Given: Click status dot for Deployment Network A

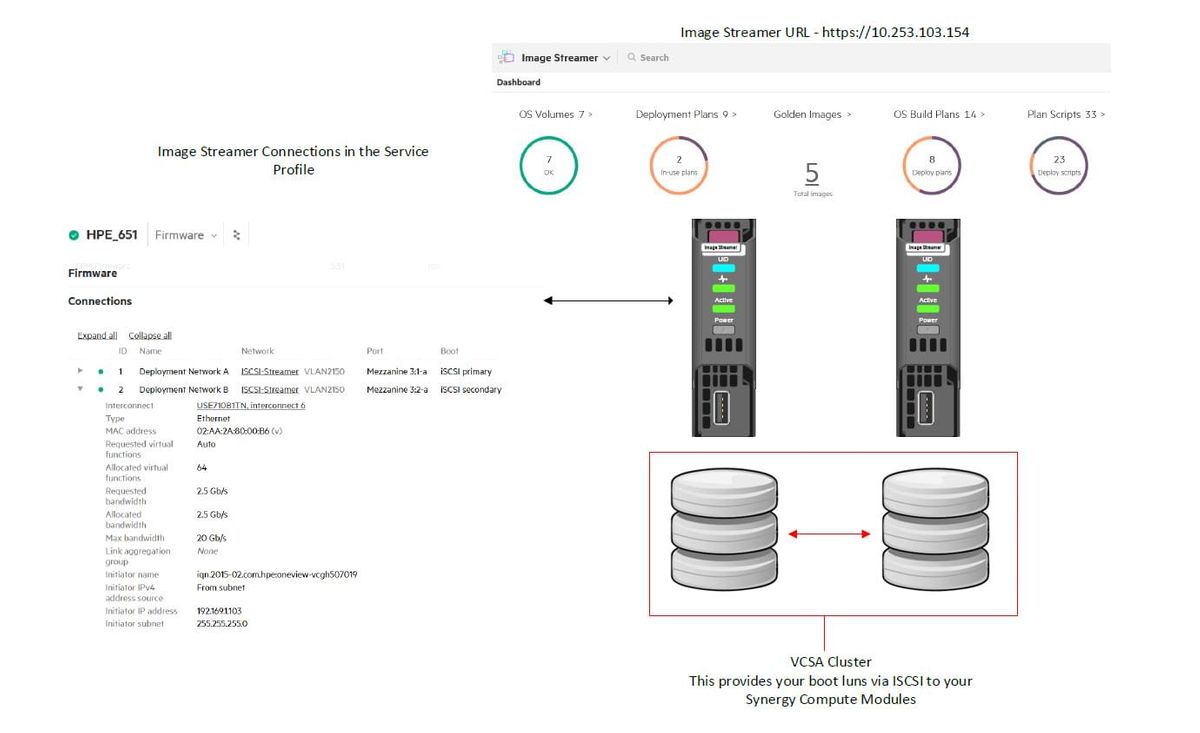Looking at the screenshot, I should point(100,372).
